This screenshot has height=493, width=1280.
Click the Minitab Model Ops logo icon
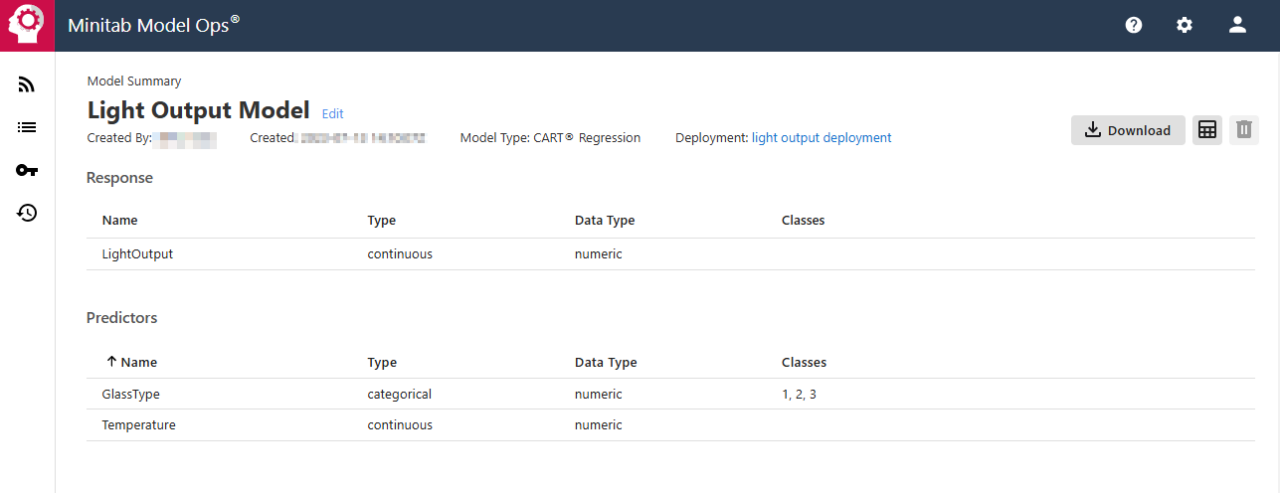pos(27,25)
